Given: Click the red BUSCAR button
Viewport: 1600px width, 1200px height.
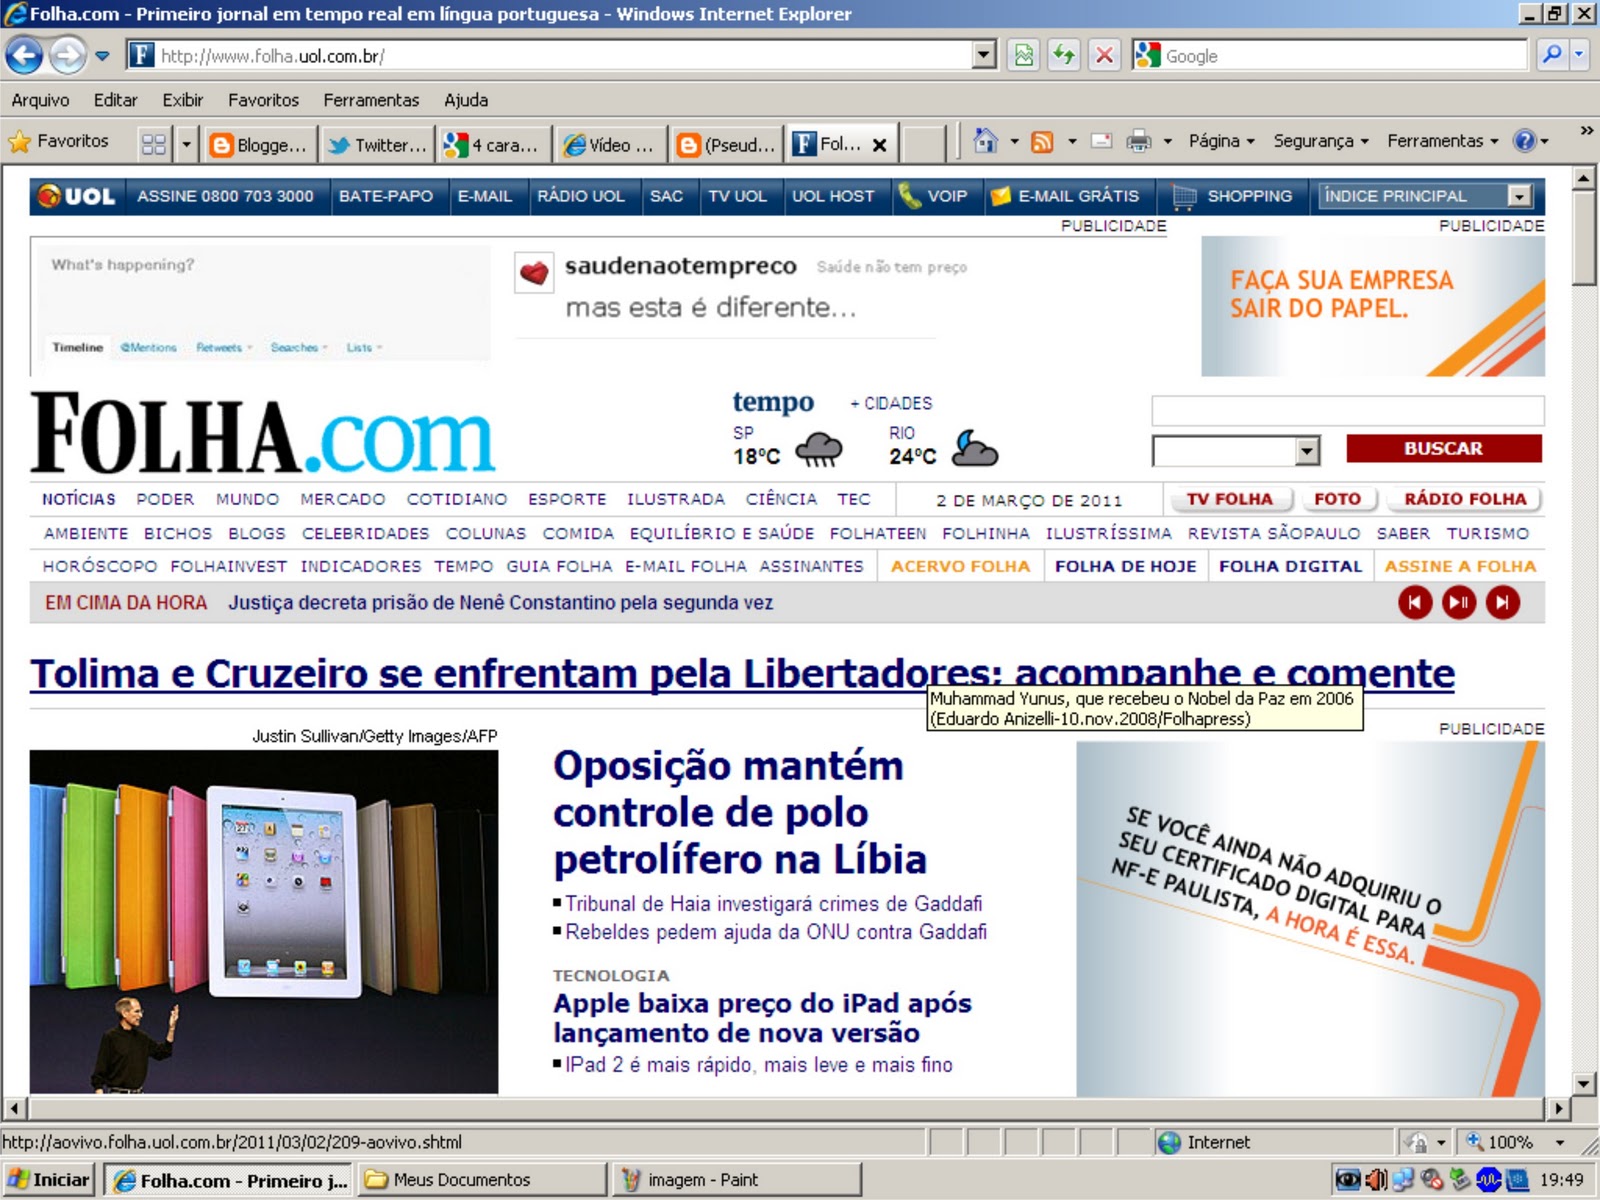Looking at the screenshot, I should click(1443, 449).
